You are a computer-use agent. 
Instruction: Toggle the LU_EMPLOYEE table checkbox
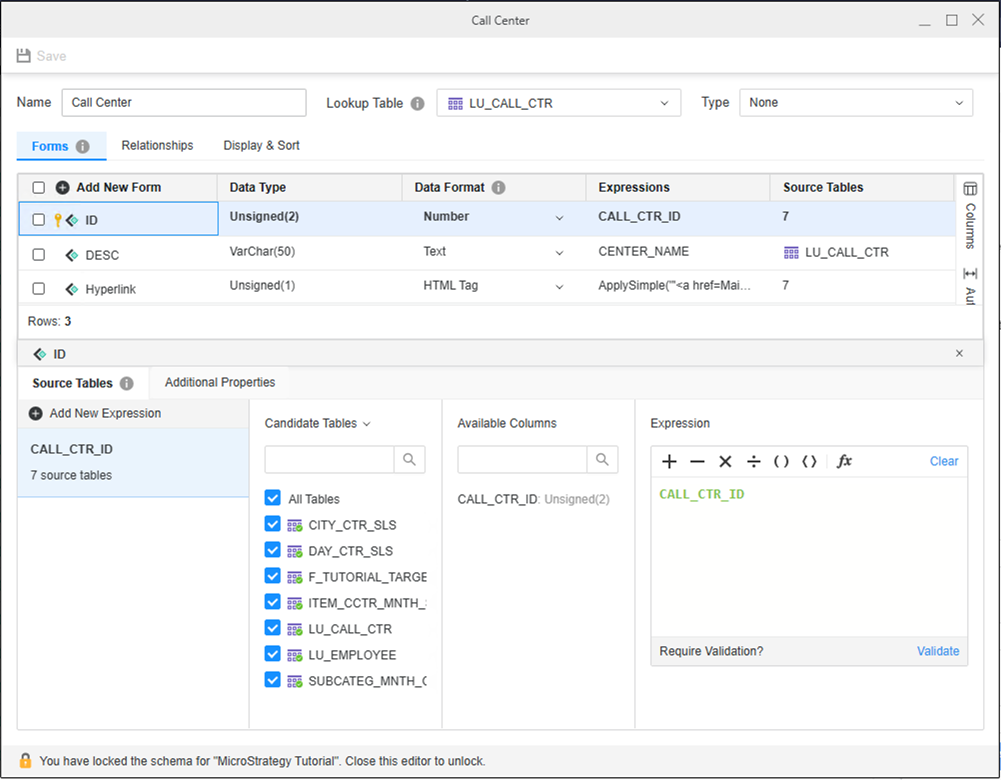[x=273, y=654]
